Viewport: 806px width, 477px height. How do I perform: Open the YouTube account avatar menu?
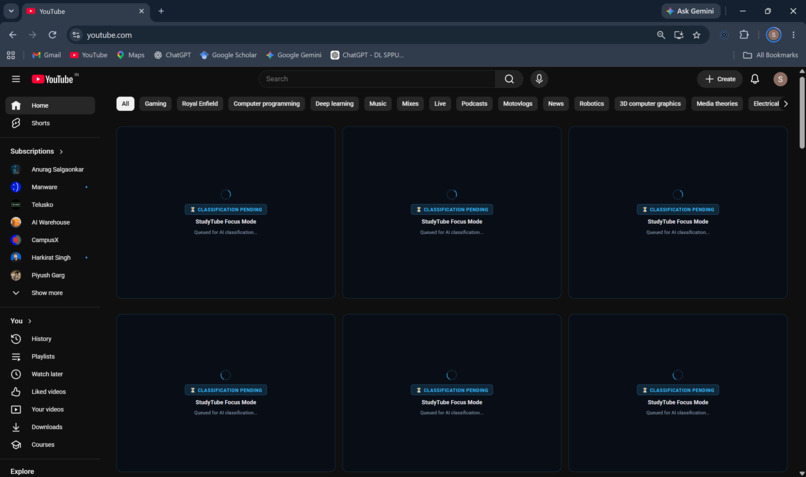[780, 79]
